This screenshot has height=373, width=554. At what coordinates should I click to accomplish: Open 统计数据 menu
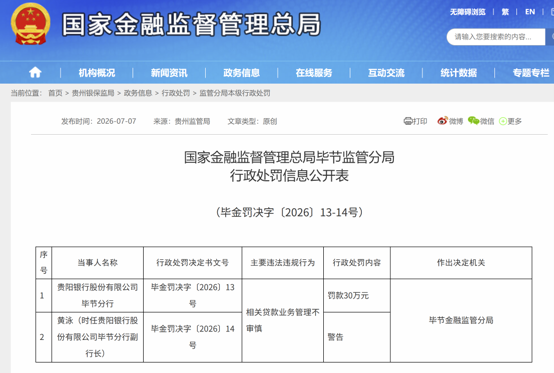459,73
